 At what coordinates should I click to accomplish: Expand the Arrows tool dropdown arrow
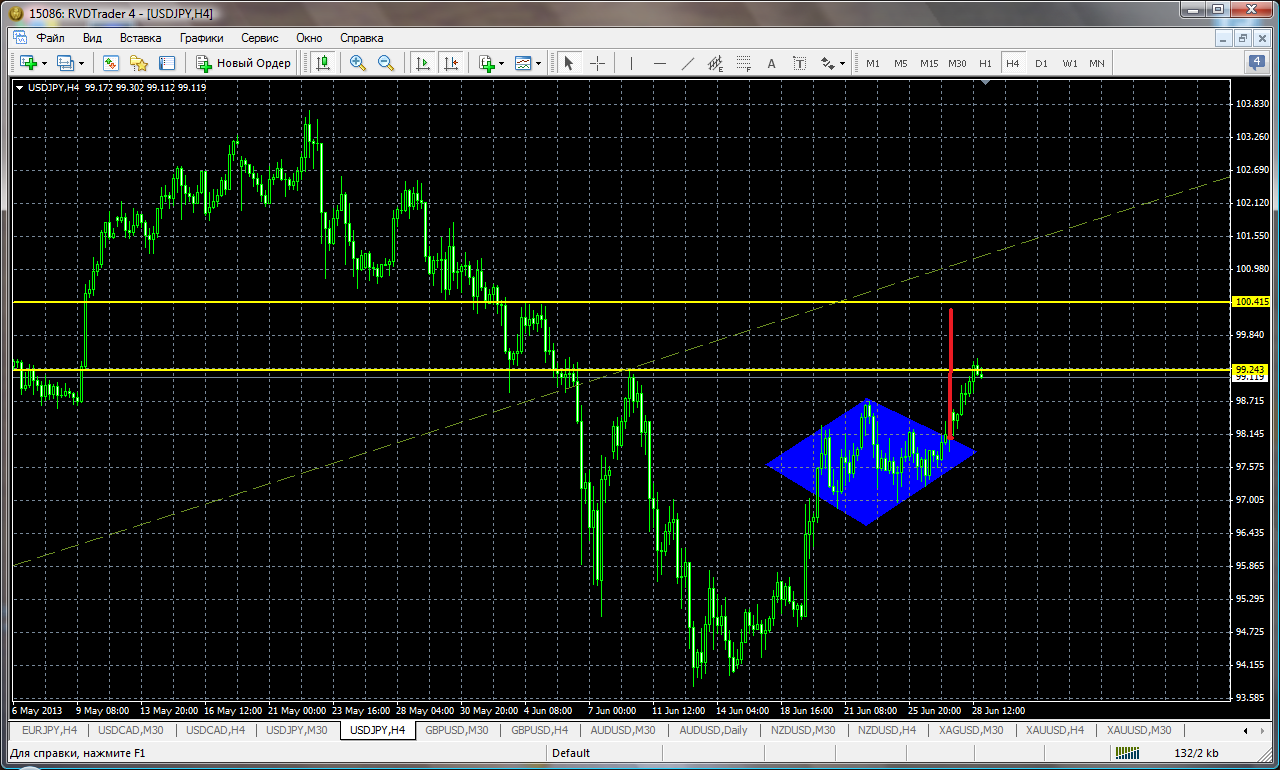[843, 63]
